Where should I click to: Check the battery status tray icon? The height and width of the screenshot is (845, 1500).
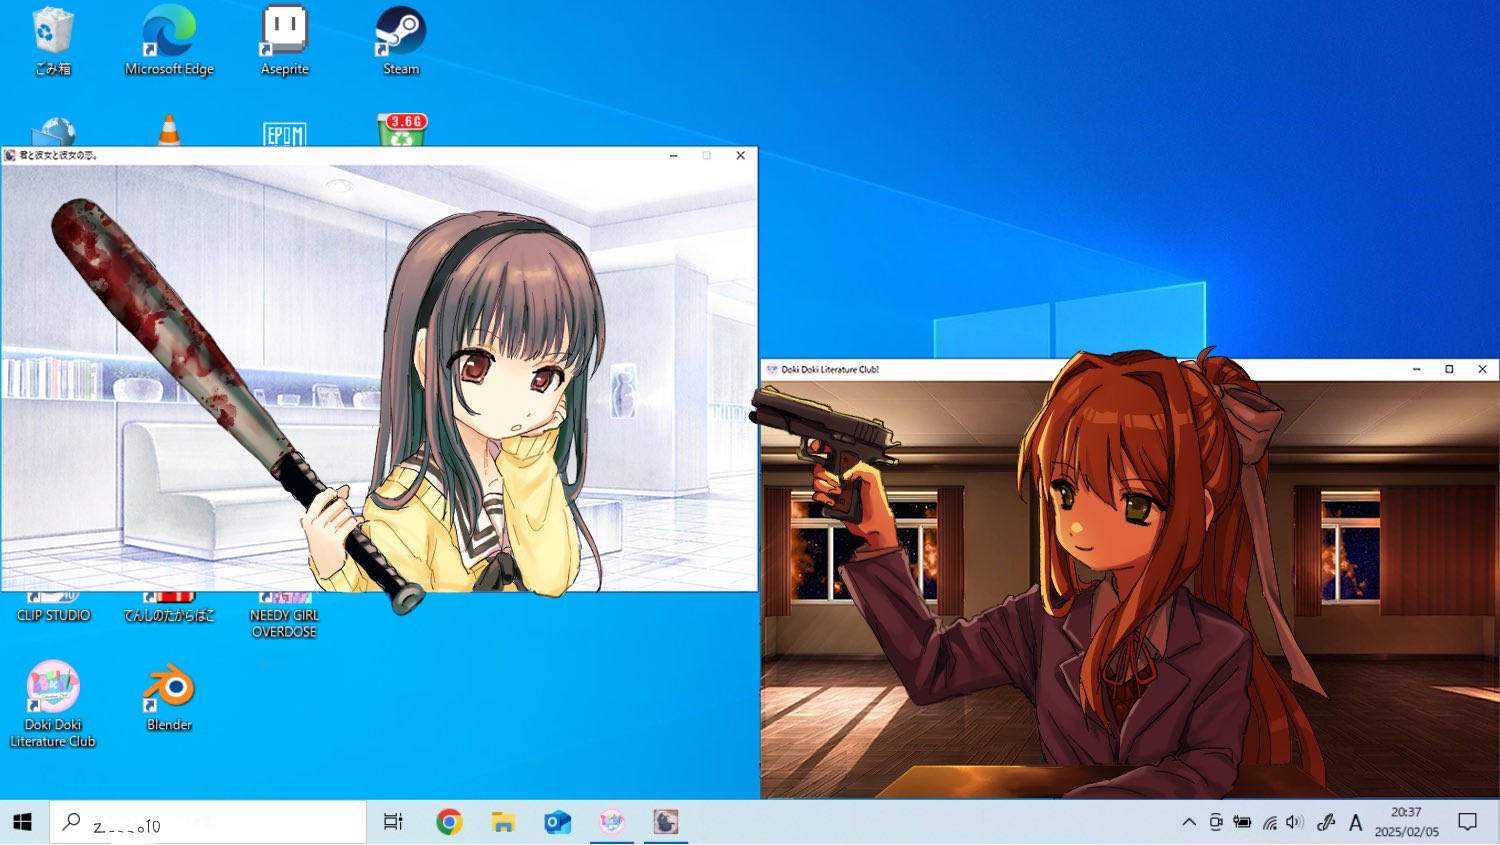(x=1242, y=822)
